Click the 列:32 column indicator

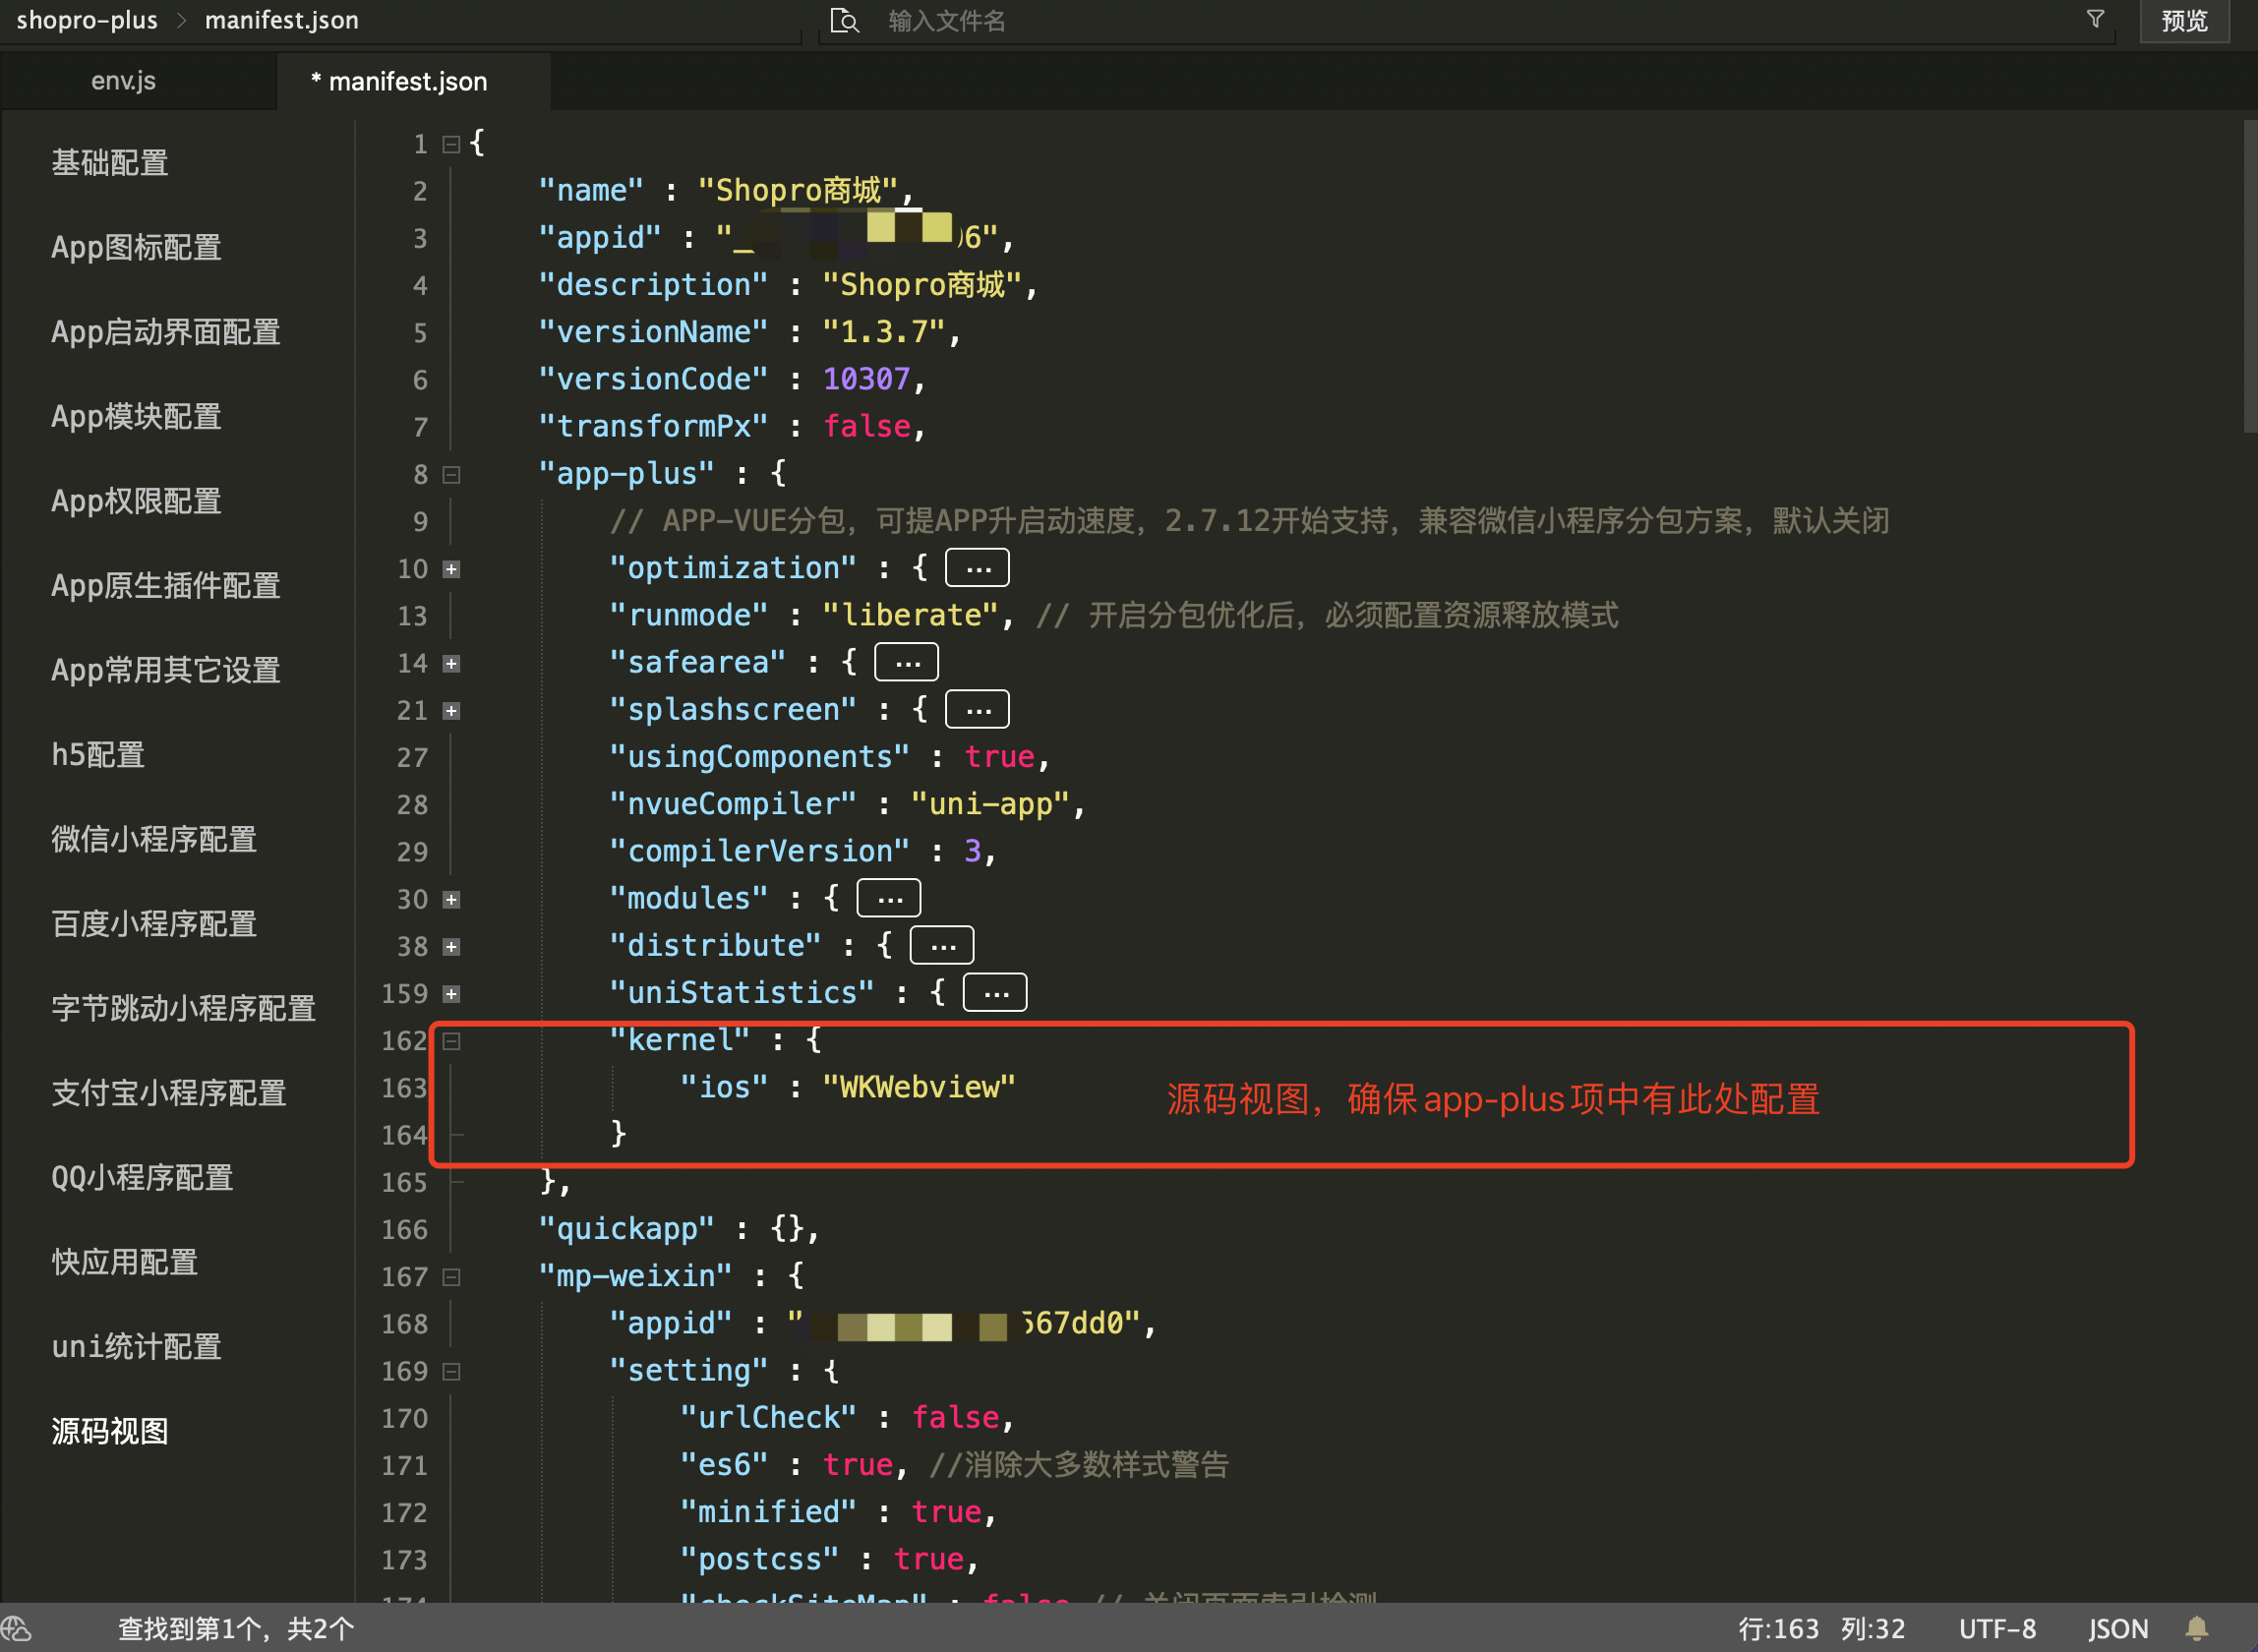[1872, 1629]
